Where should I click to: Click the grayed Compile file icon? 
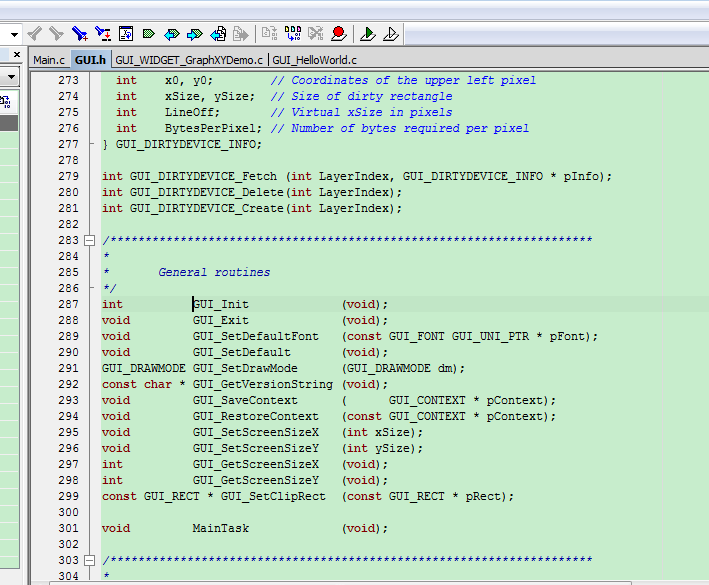(x=269, y=34)
